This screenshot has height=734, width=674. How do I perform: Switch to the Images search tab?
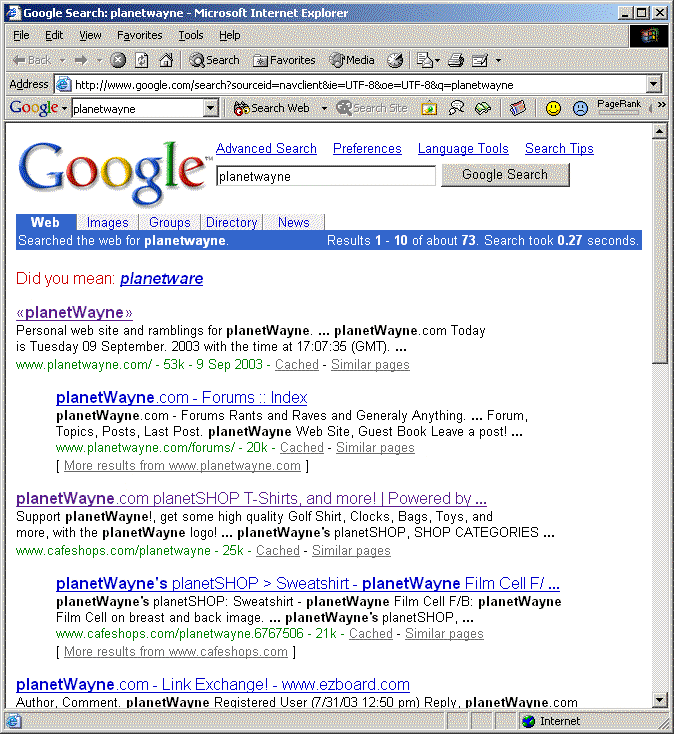point(107,222)
